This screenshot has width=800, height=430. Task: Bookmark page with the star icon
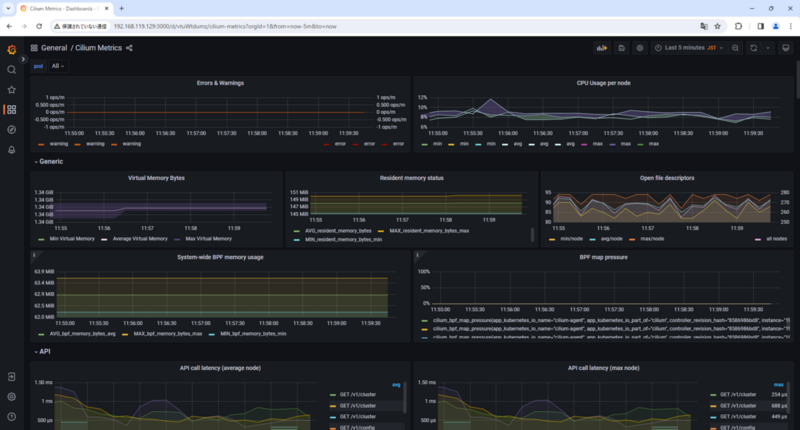pyautogui.click(x=717, y=26)
